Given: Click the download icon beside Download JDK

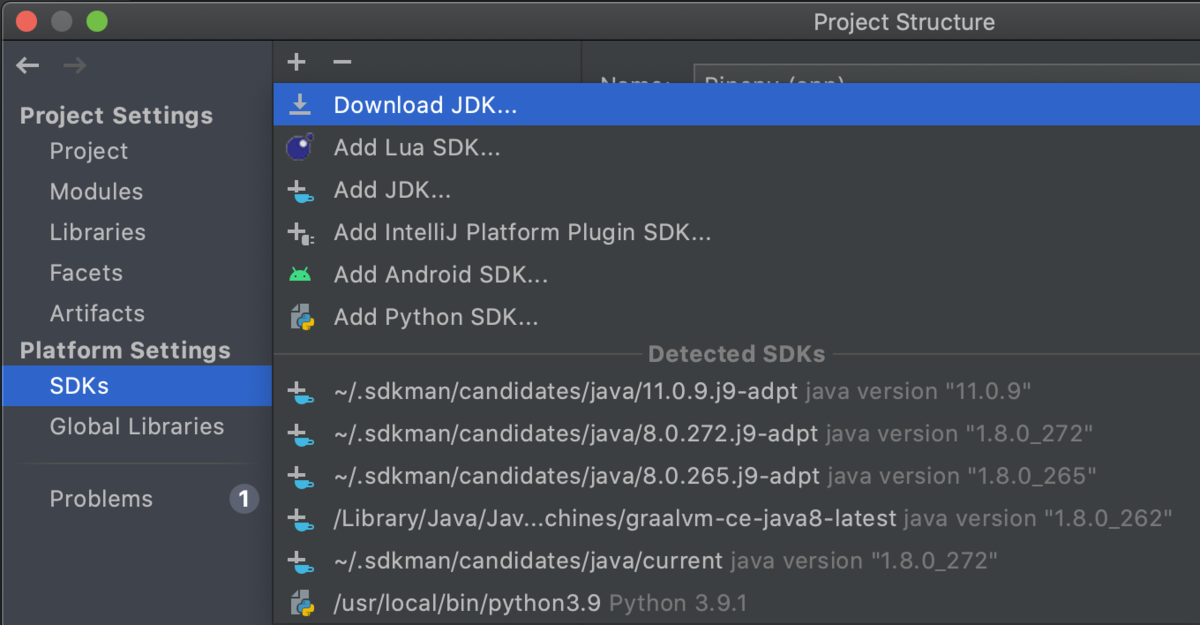Looking at the screenshot, I should coord(300,105).
